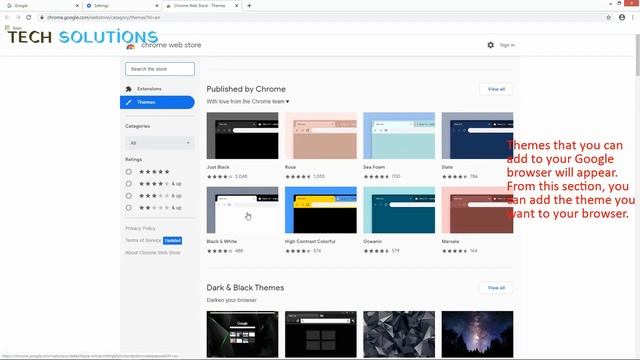640x360 pixels.
Task: Click the Apps bookmarks bar shortcut
Action: (13, 28)
